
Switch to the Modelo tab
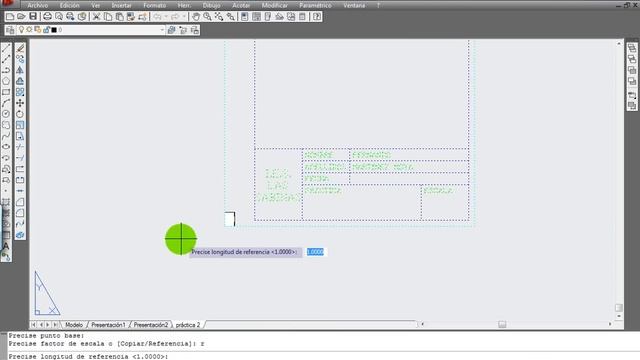(x=74, y=325)
